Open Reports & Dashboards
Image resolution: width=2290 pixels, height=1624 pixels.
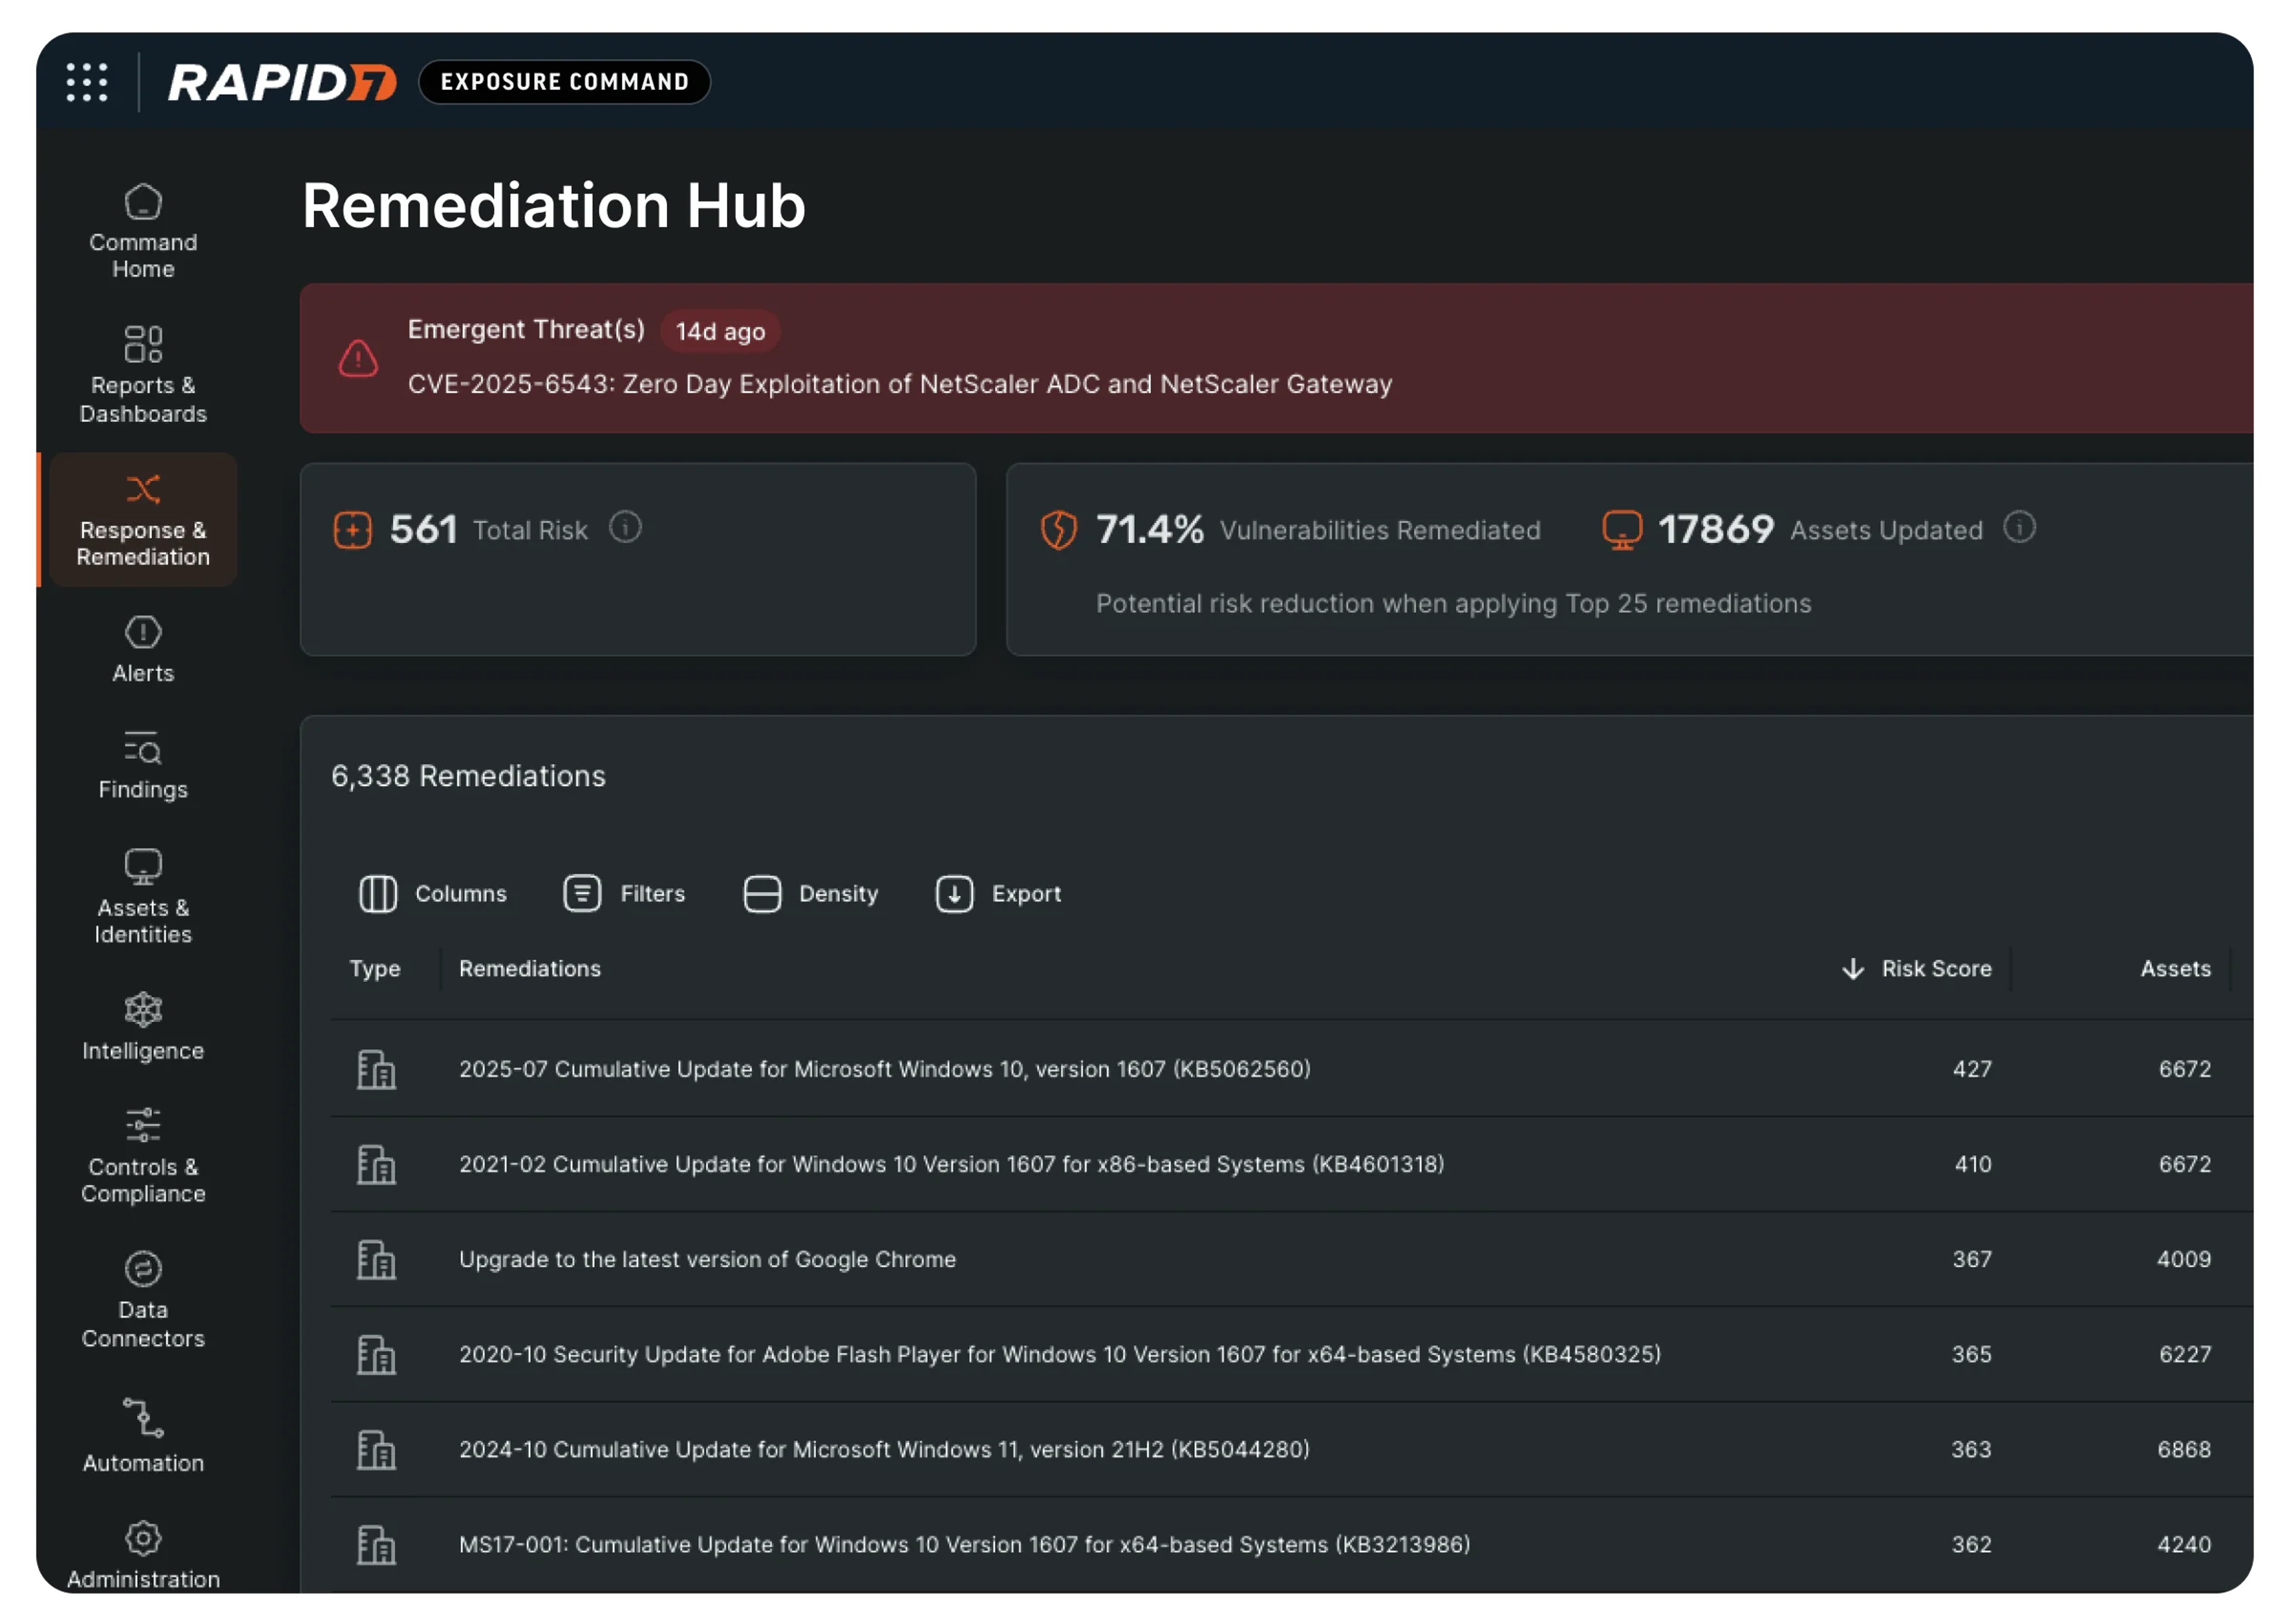point(143,374)
